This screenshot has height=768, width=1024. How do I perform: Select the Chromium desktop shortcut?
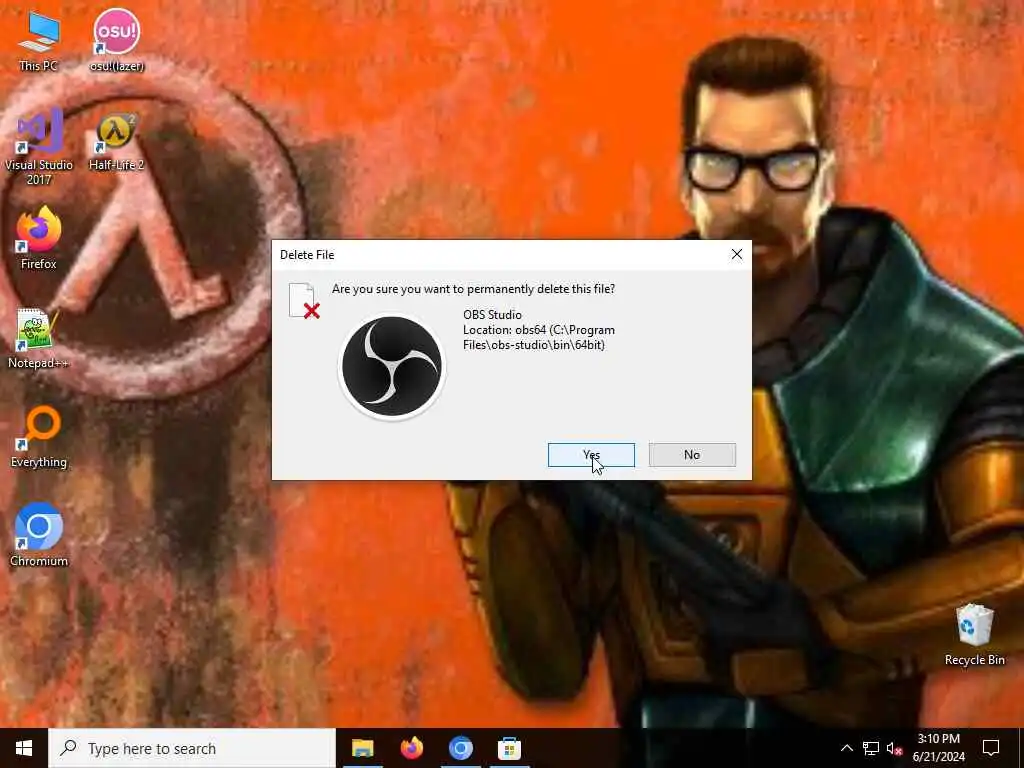(x=39, y=535)
